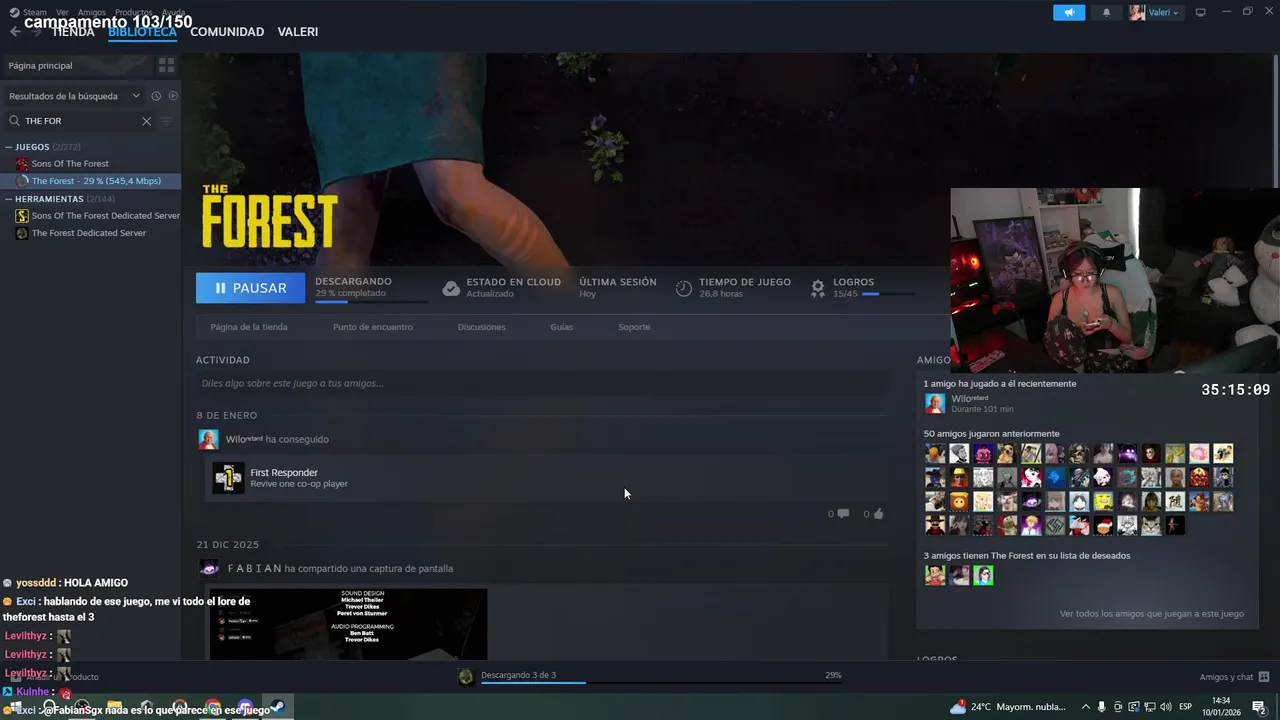
Task: Click Ver todos los amigos que juegan
Action: (x=1152, y=614)
